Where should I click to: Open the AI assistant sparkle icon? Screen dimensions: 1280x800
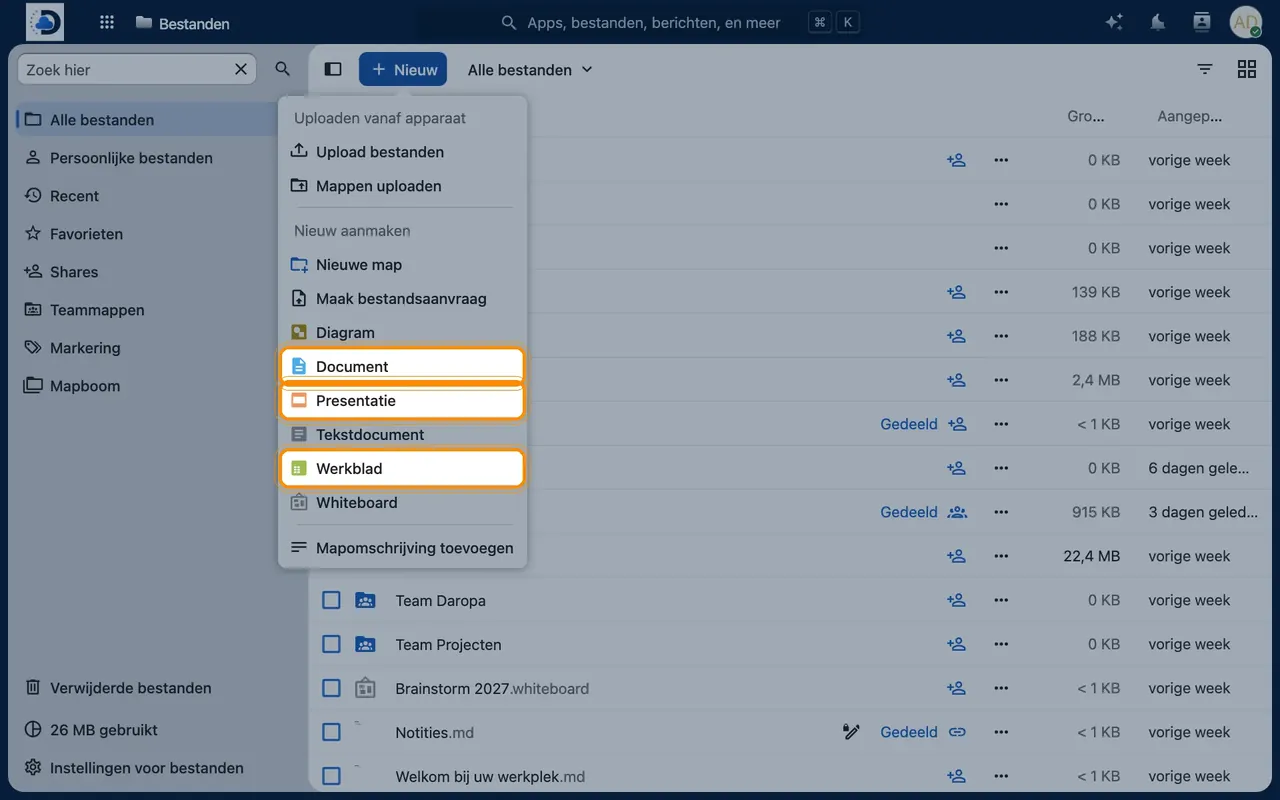[1114, 22]
